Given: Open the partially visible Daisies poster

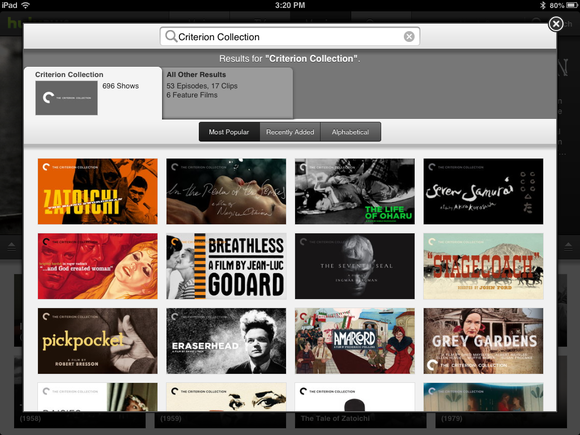Looking at the screenshot, I should (98, 397).
